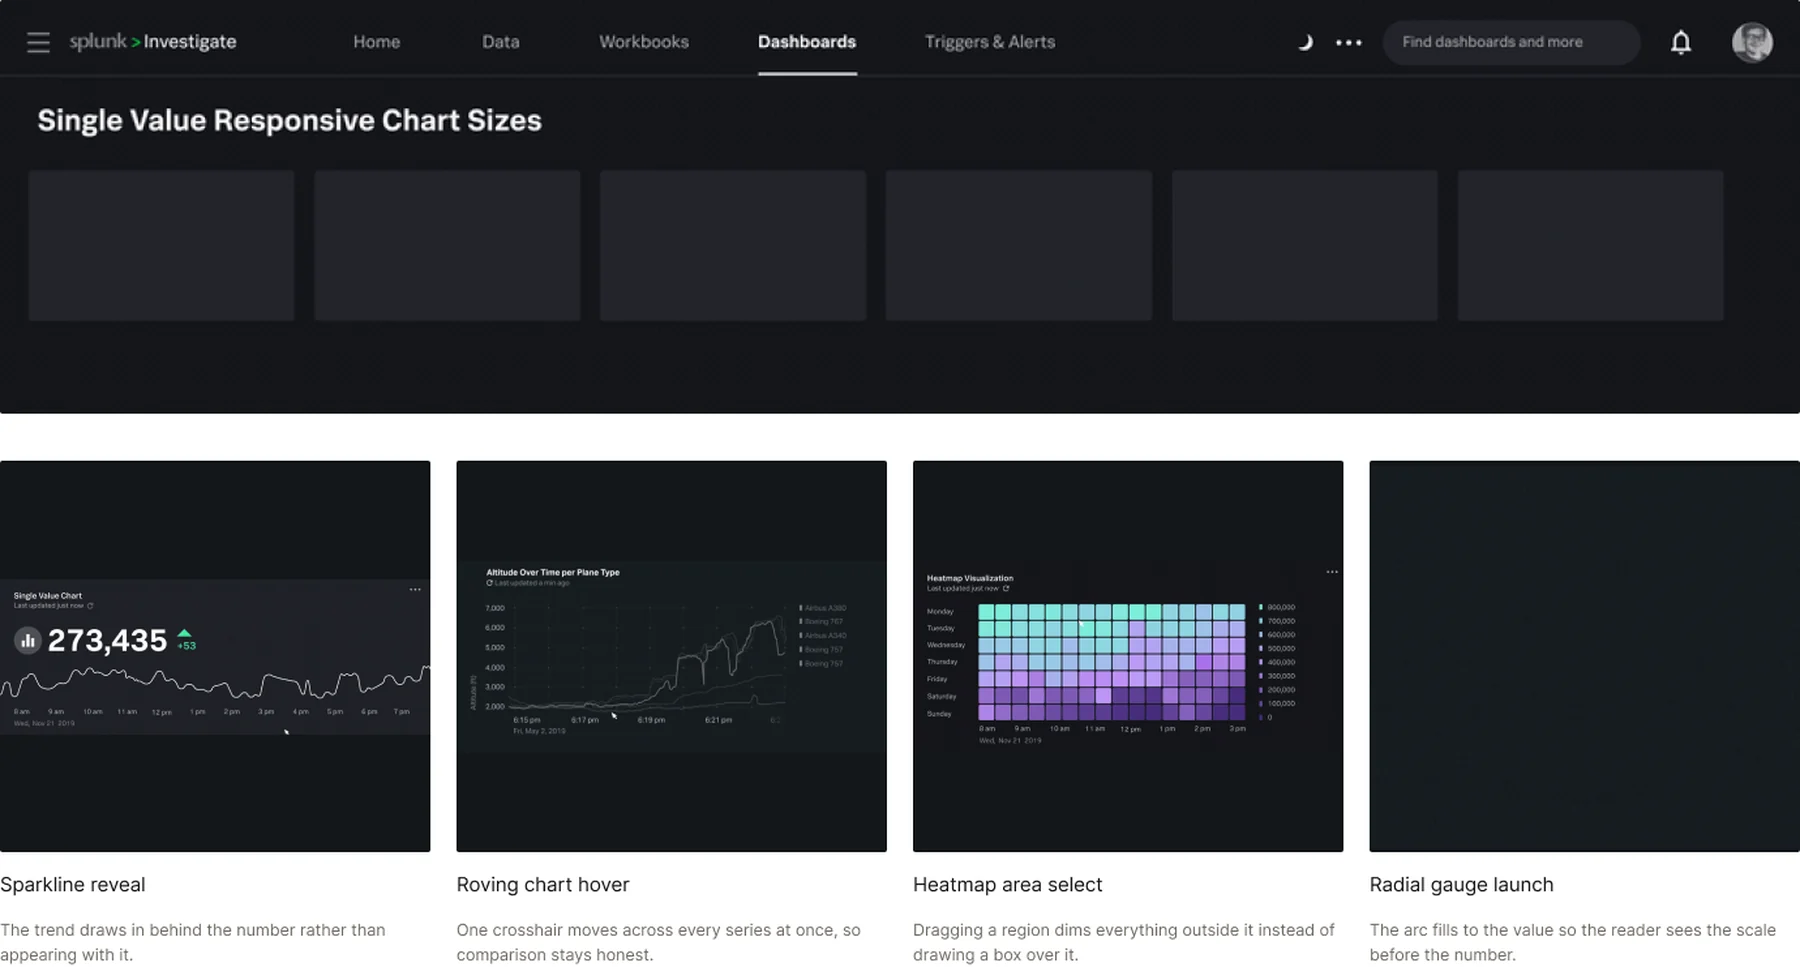Click the Roving chart hover title
1800x967 pixels.
[543, 885]
